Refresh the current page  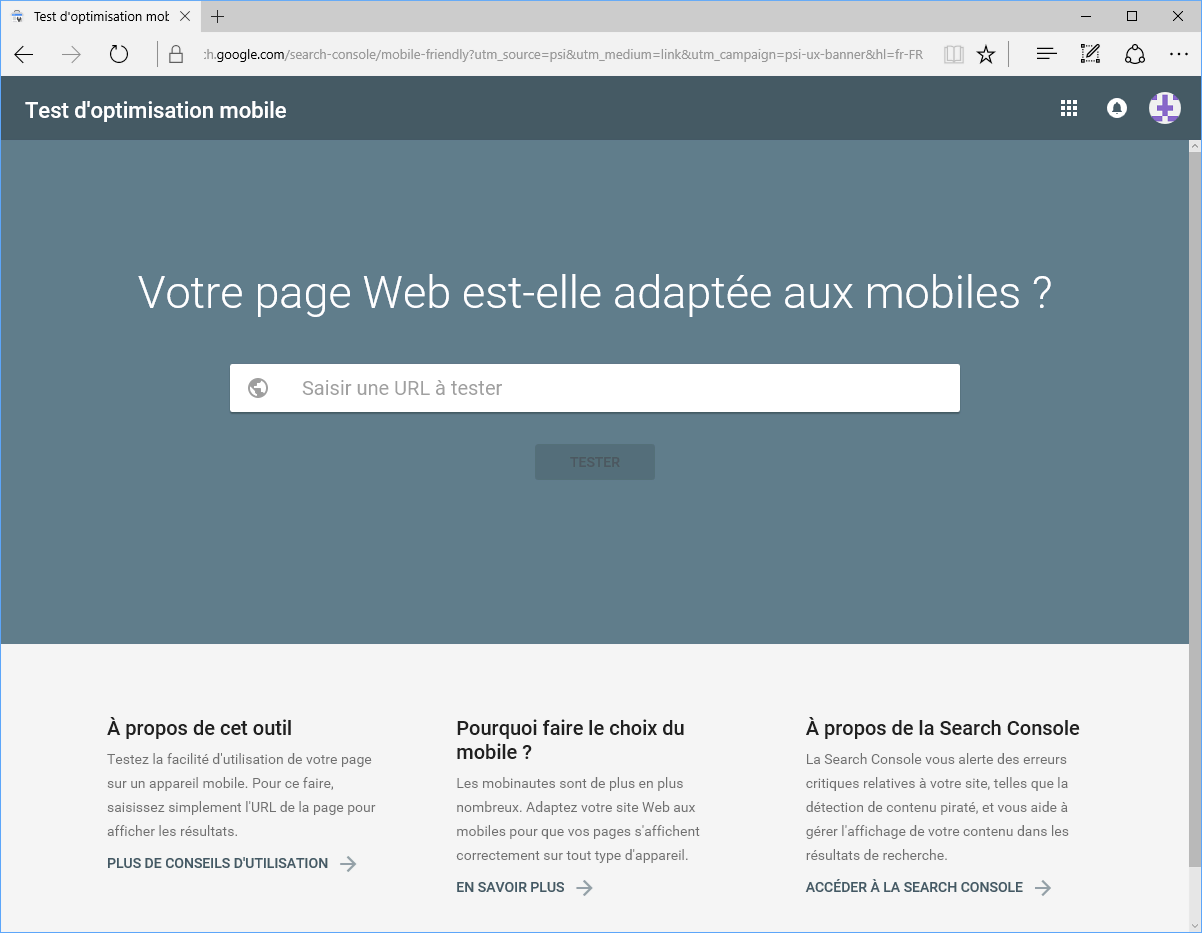pos(119,54)
